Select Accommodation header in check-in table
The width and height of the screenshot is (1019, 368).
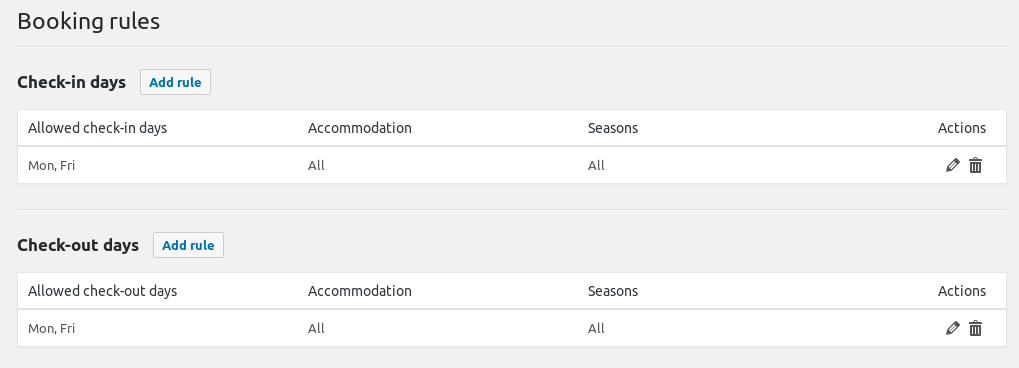(x=359, y=128)
